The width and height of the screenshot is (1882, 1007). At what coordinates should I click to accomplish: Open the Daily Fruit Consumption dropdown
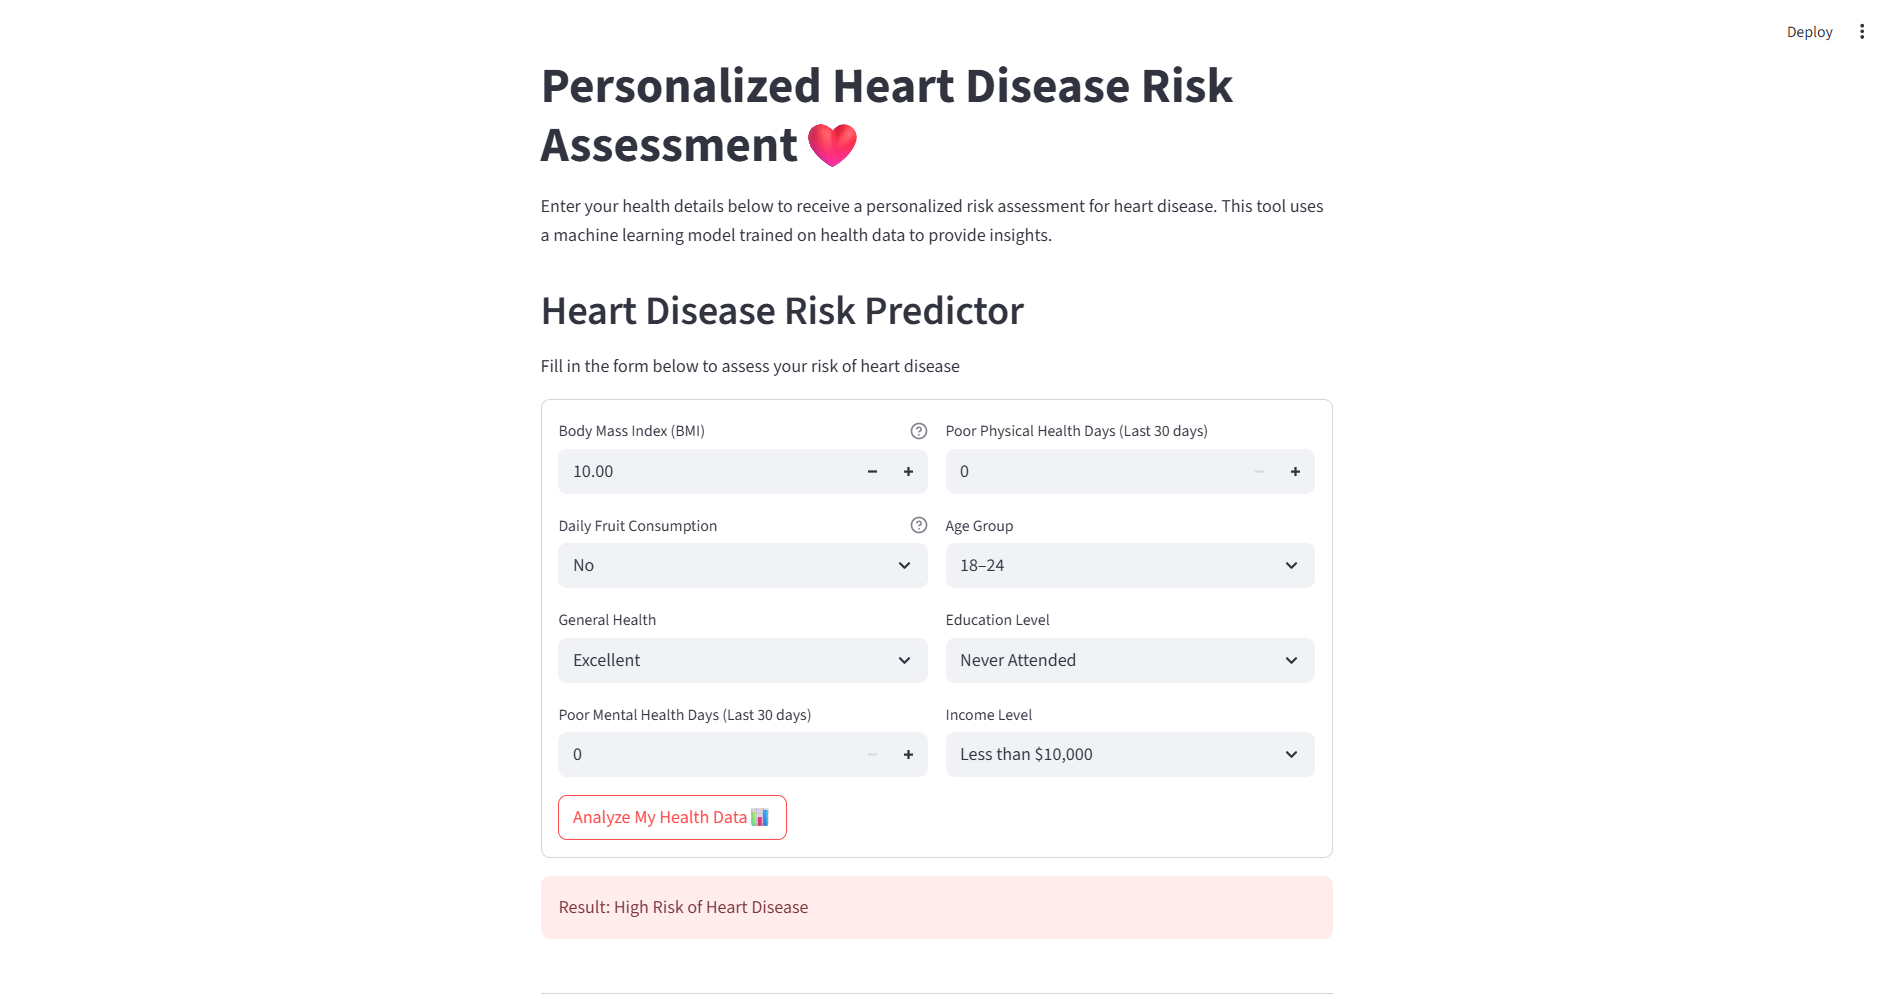pos(742,566)
